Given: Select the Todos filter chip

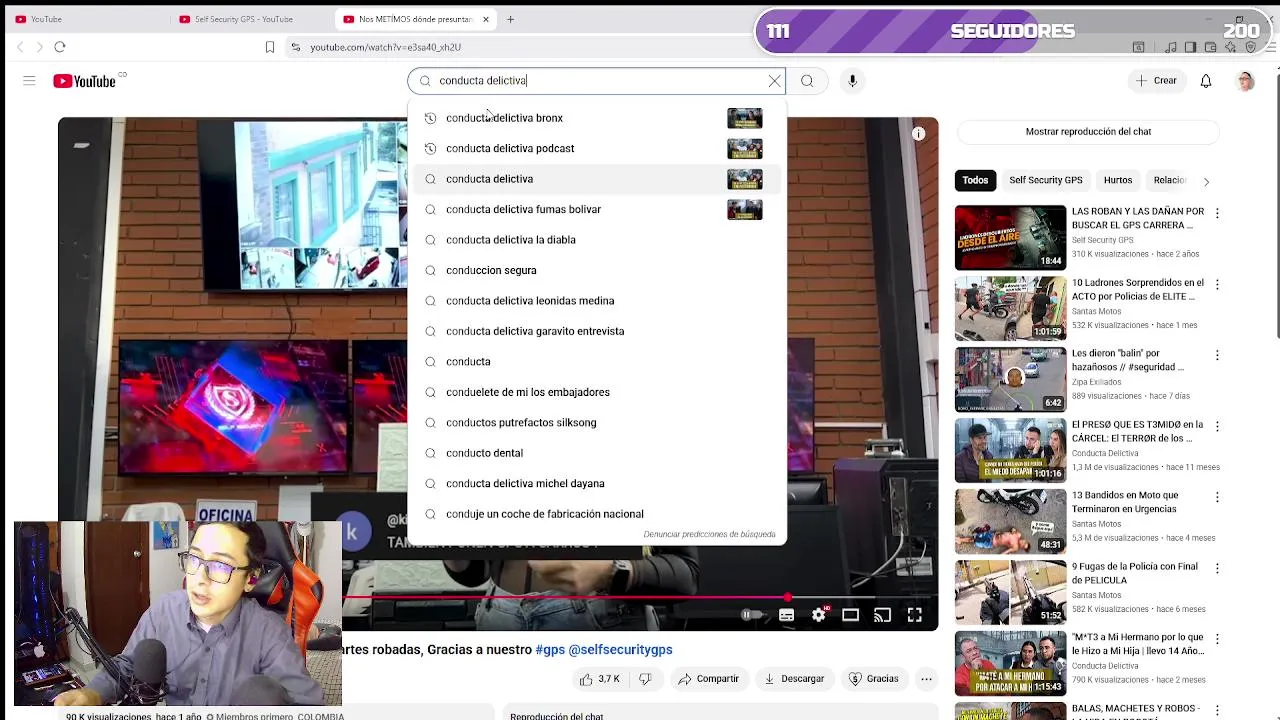Looking at the screenshot, I should 975,180.
